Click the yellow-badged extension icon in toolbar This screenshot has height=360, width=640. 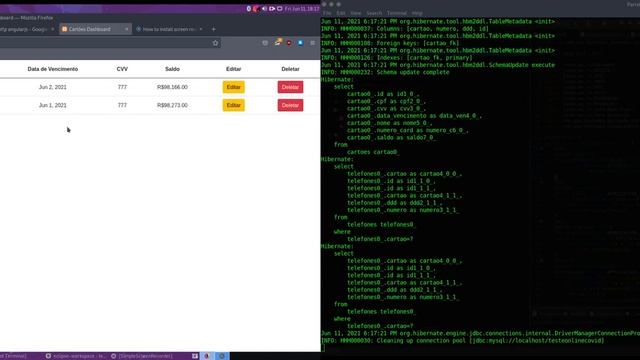pyautogui.click(x=278, y=42)
